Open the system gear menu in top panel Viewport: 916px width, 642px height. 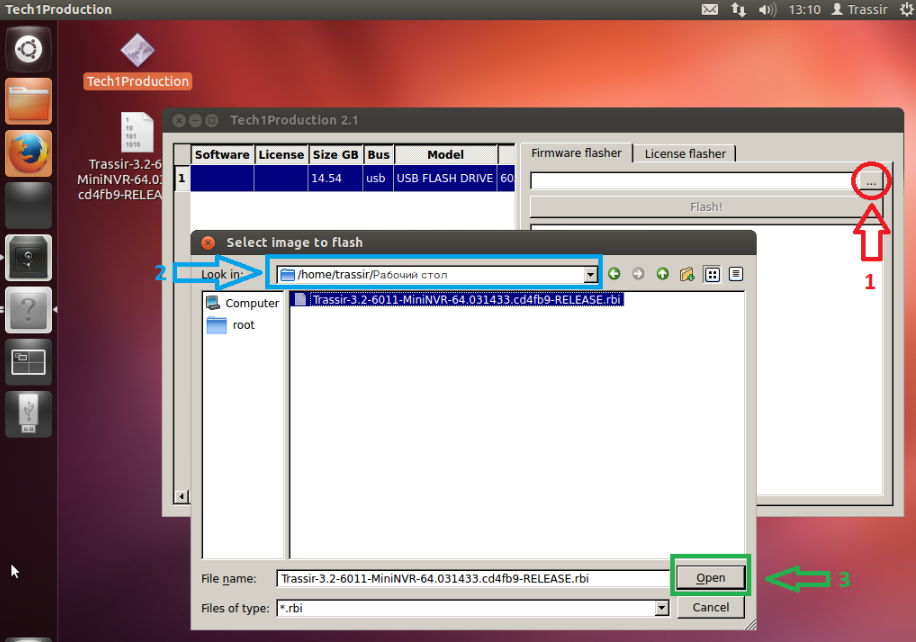point(907,9)
